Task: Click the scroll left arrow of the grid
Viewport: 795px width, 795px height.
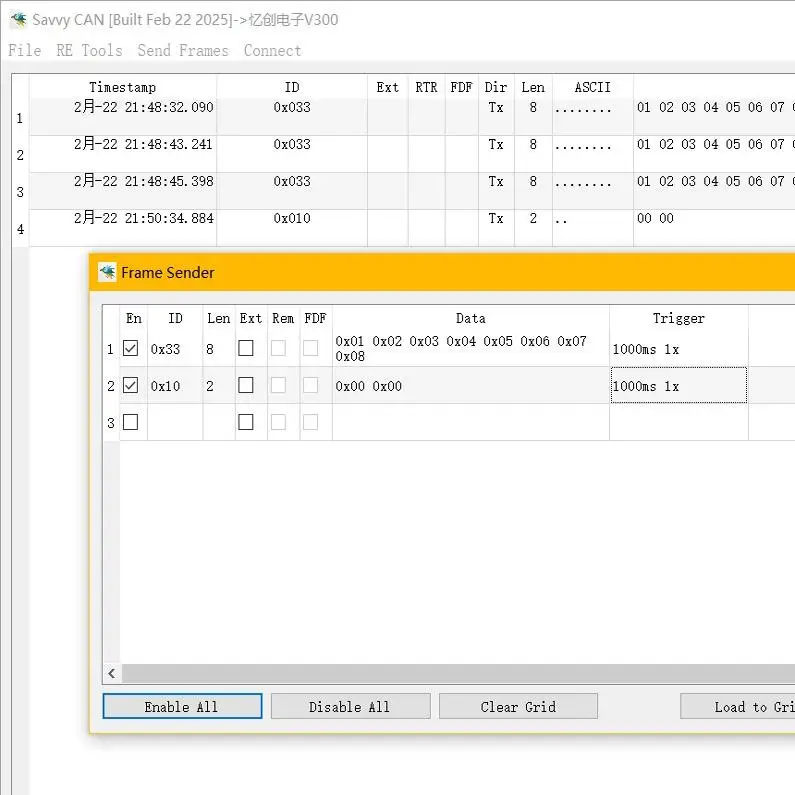Action: coord(112,674)
